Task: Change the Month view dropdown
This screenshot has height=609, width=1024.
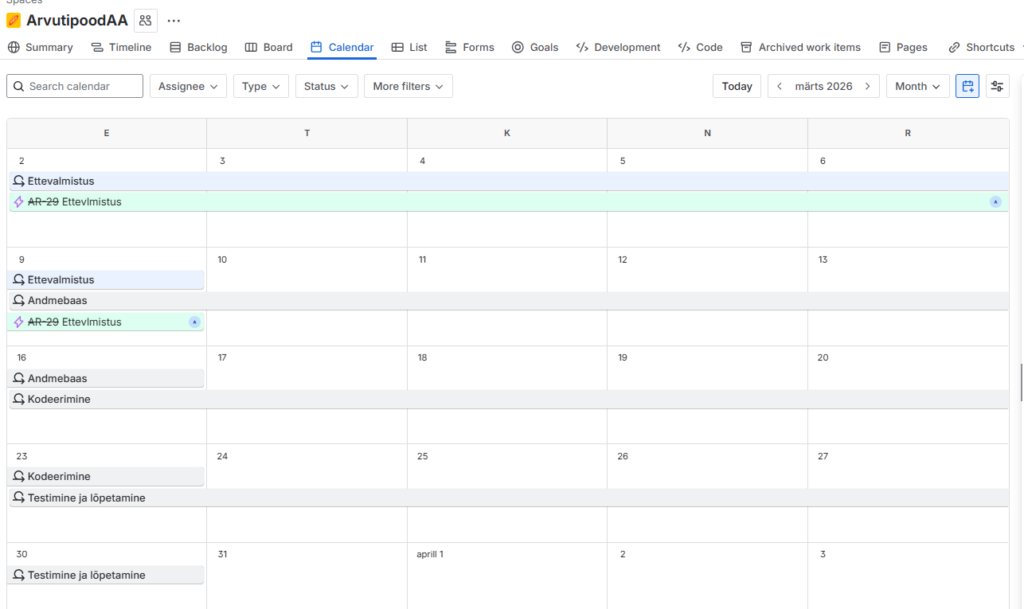Action: click(x=917, y=86)
